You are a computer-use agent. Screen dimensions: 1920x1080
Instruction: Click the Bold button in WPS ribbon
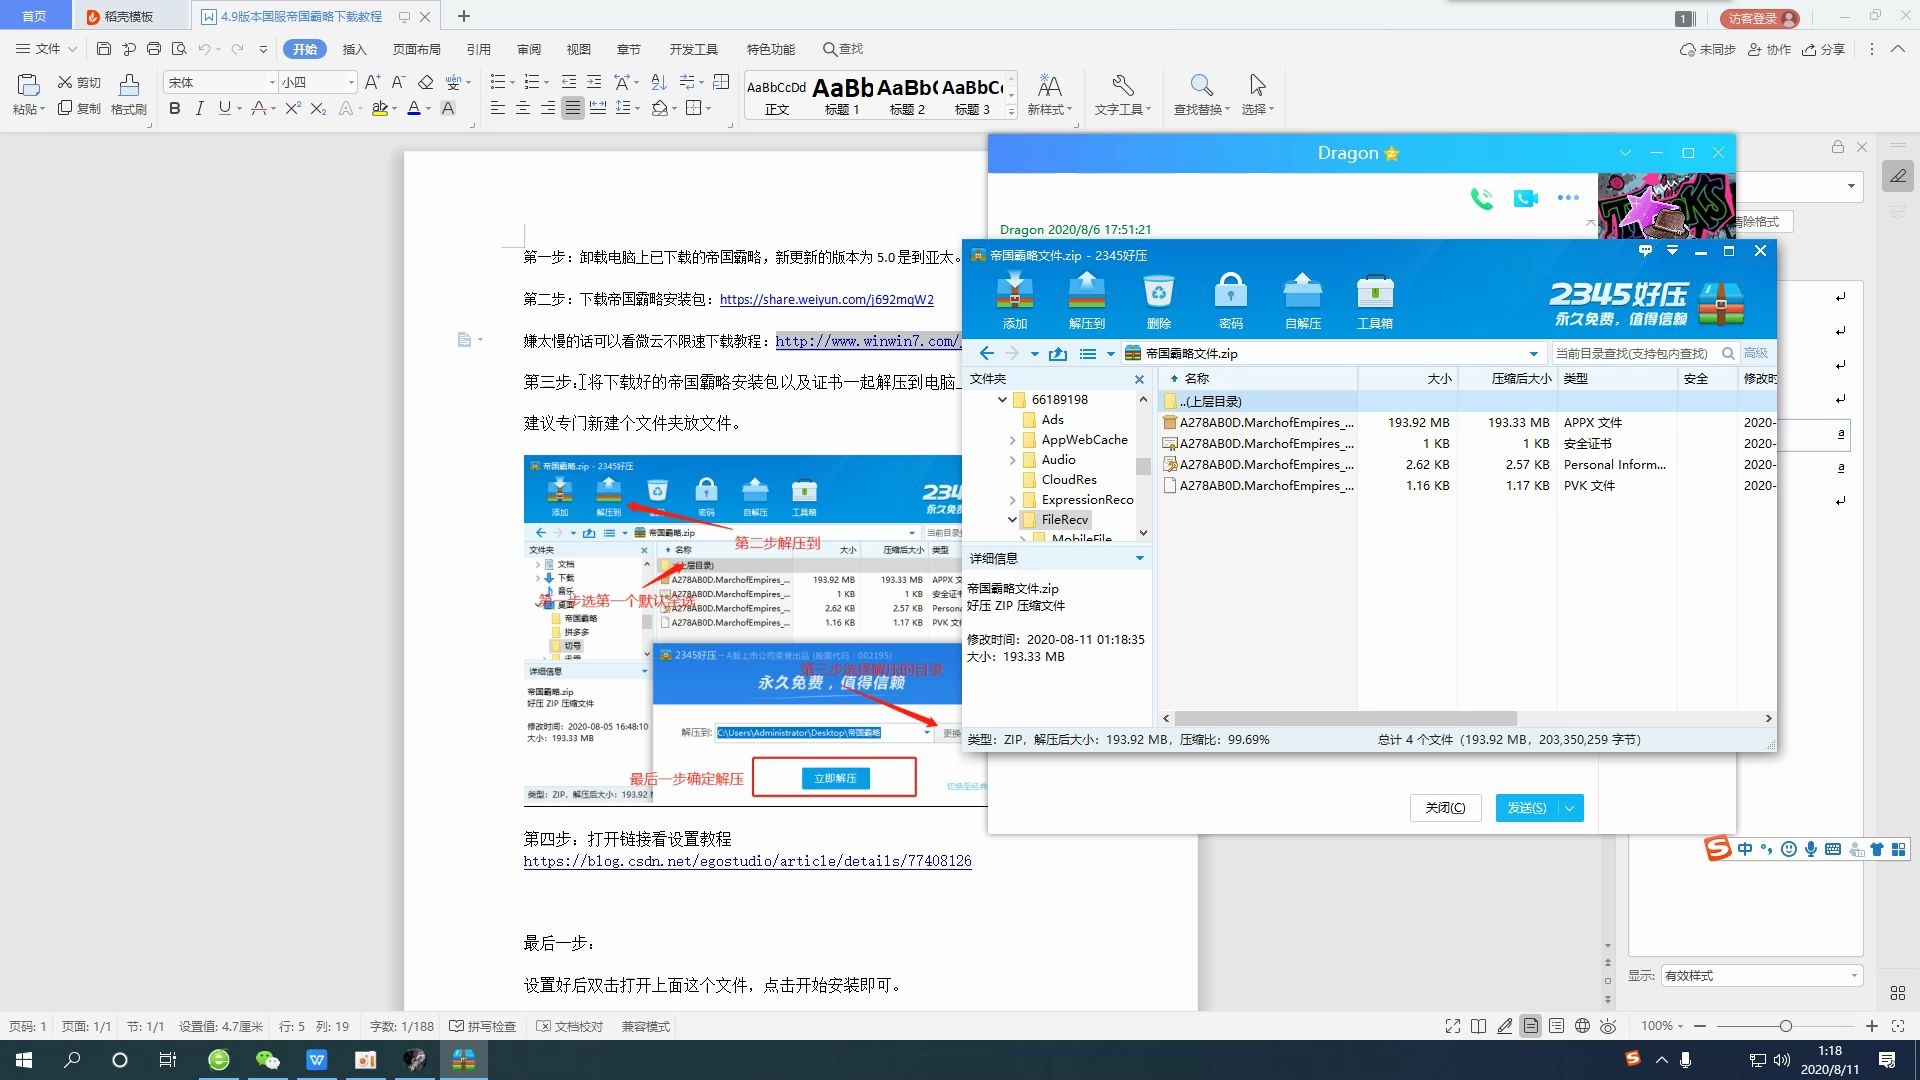click(x=175, y=108)
